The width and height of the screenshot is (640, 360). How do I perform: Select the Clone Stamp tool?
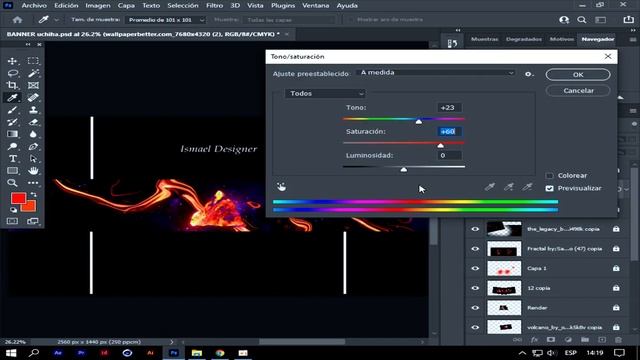(33, 110)
